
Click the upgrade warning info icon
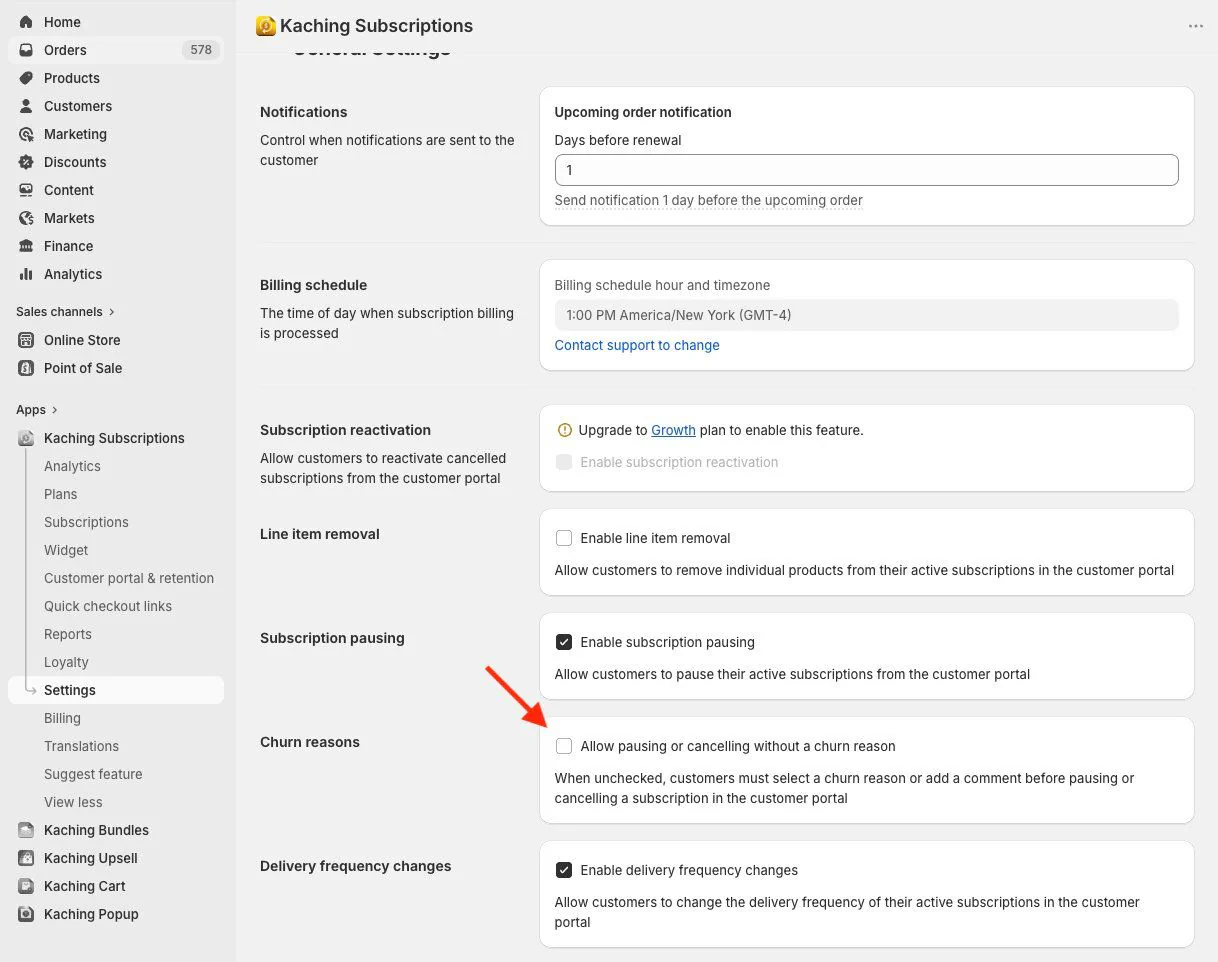pos(564,430)
